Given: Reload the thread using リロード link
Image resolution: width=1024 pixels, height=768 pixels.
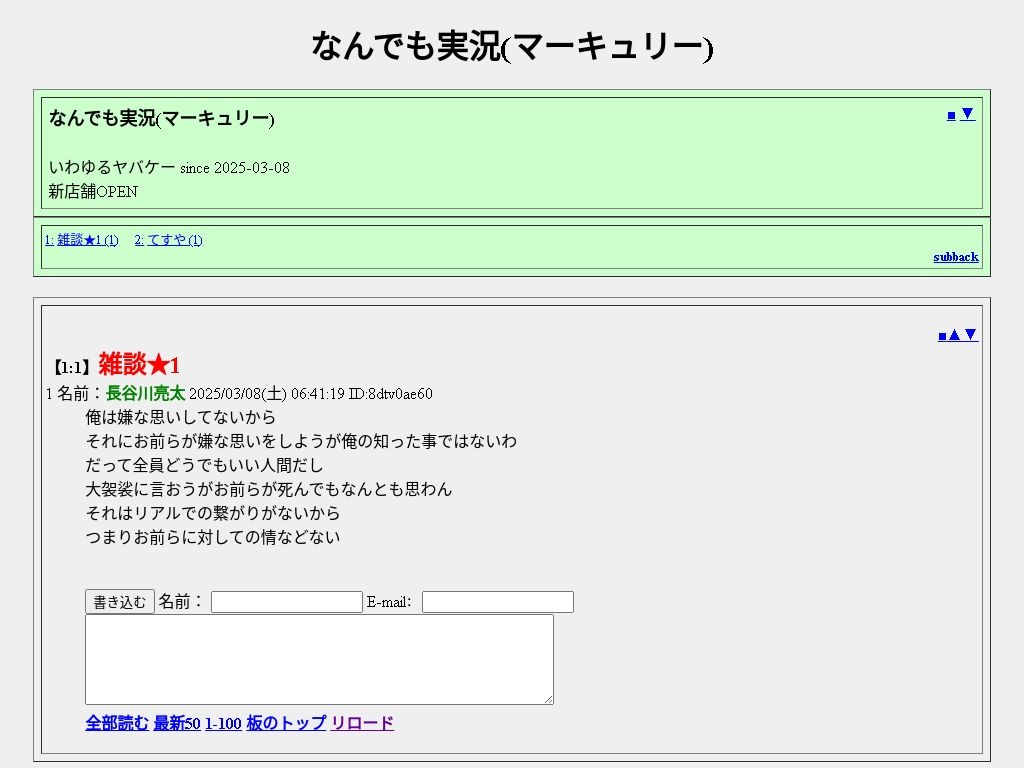Looking at the screenshot, I should 362,724.
